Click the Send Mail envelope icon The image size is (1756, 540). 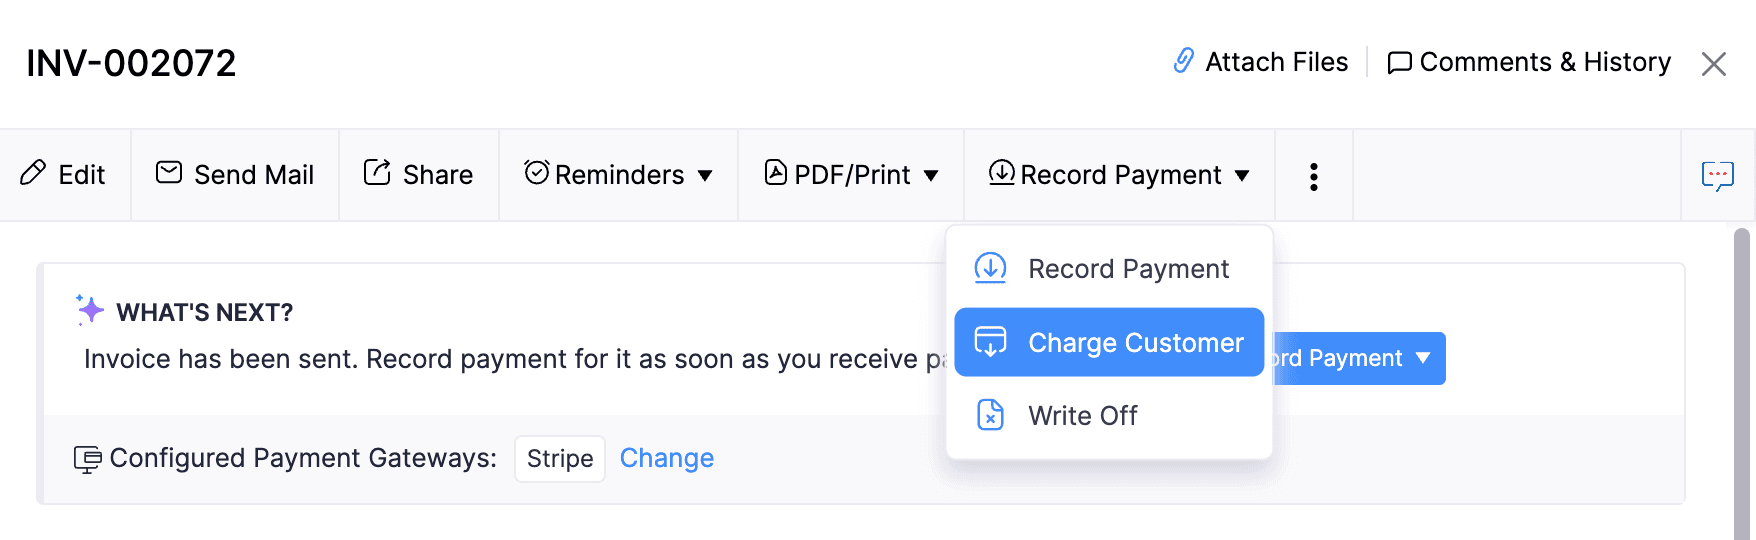[169, 173]
